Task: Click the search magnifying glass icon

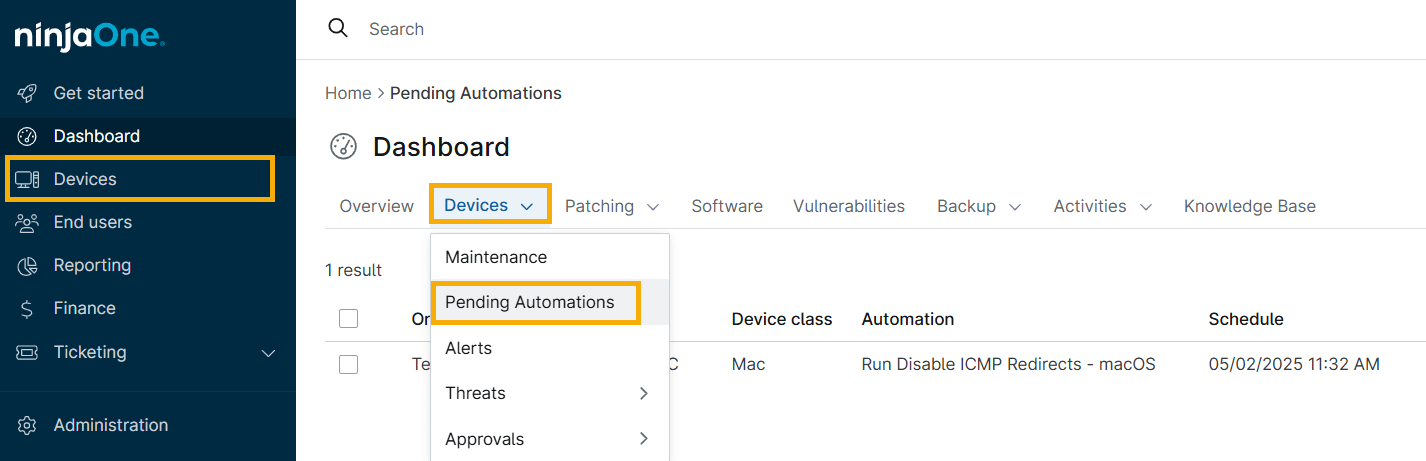Action: (339, 28)
